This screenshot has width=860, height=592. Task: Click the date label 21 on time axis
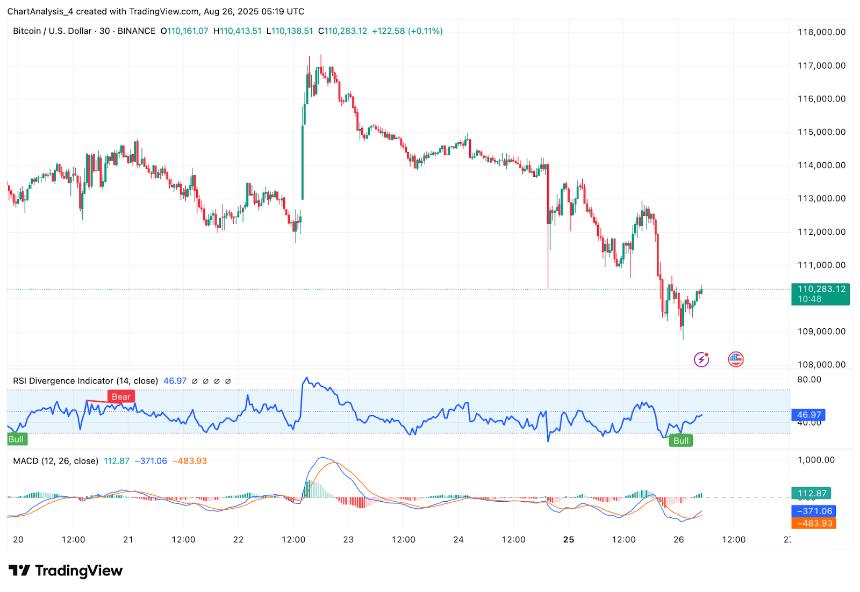[128, 540]
